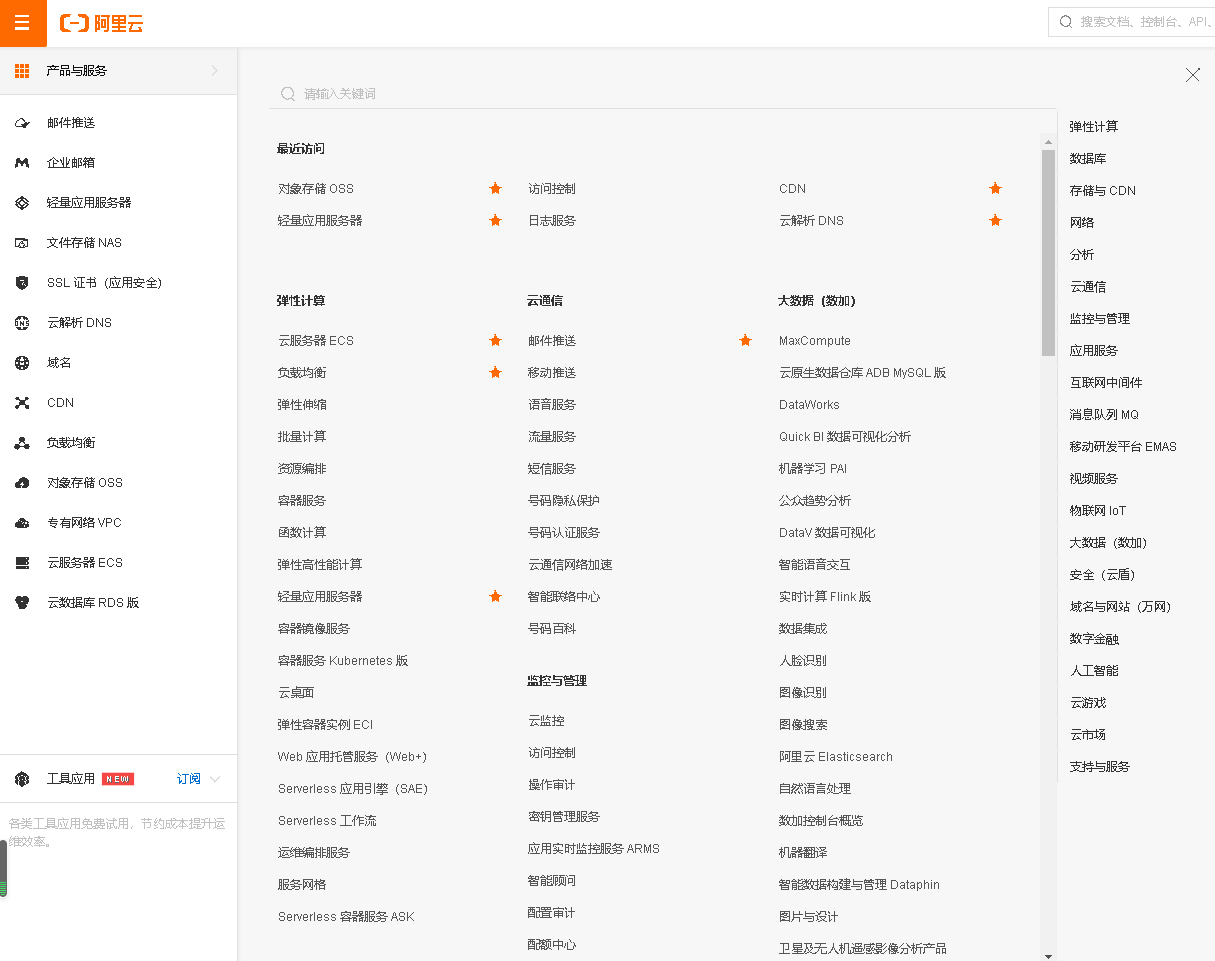Jump to 云市场 category
The image size is (1215, 961).
coord(1088,735)
